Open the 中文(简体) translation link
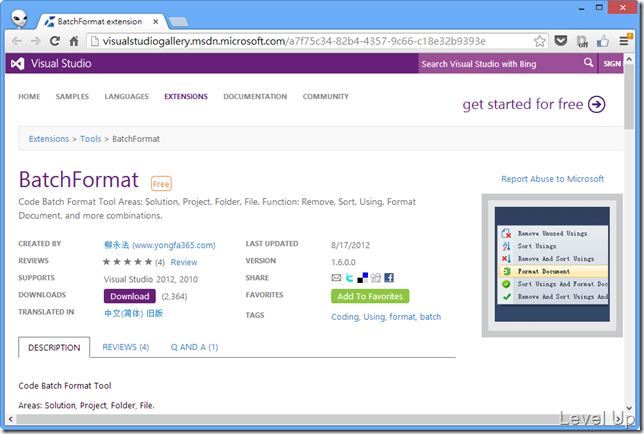Viewport: 644px width, 434px height. pyautogui.click(x=124, y=313)
